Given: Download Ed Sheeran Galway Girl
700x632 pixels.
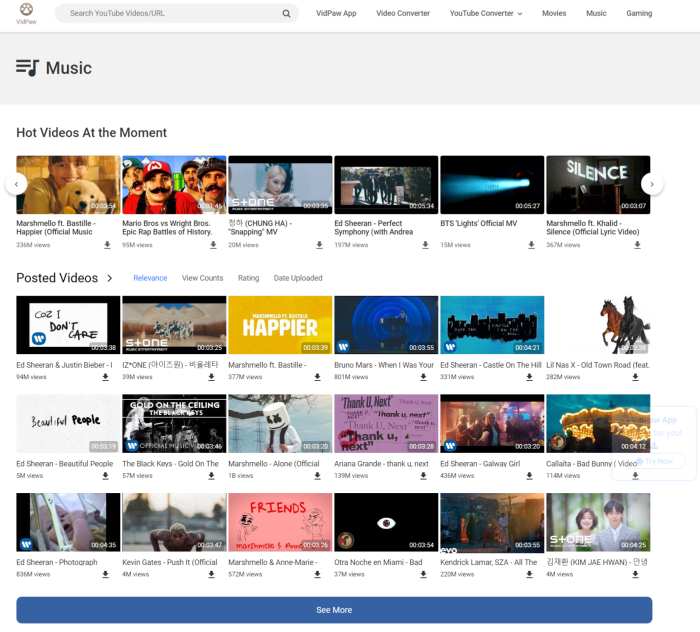Looking at the screenshot, I should click(x=529, y=476).
